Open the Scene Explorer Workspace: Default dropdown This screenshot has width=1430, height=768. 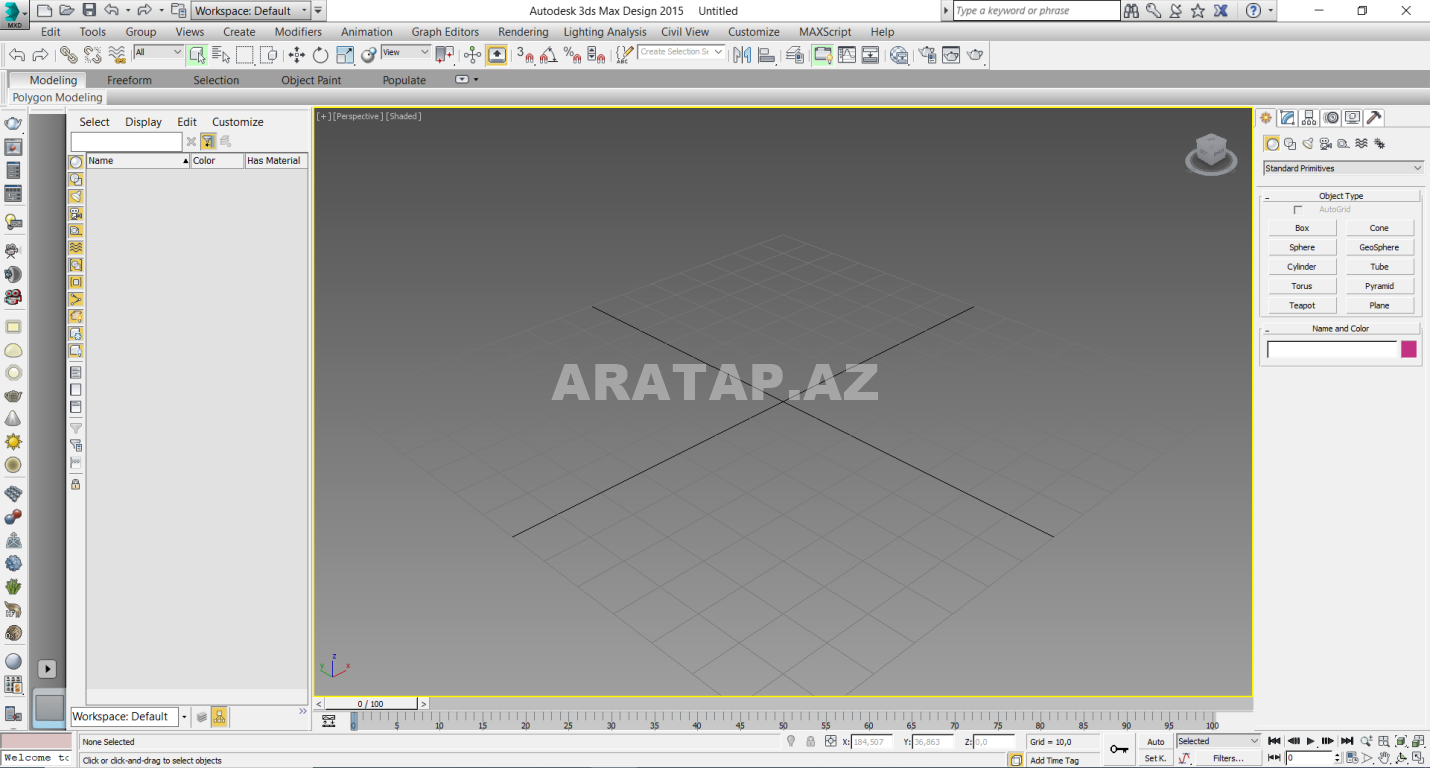coord(129,717)
